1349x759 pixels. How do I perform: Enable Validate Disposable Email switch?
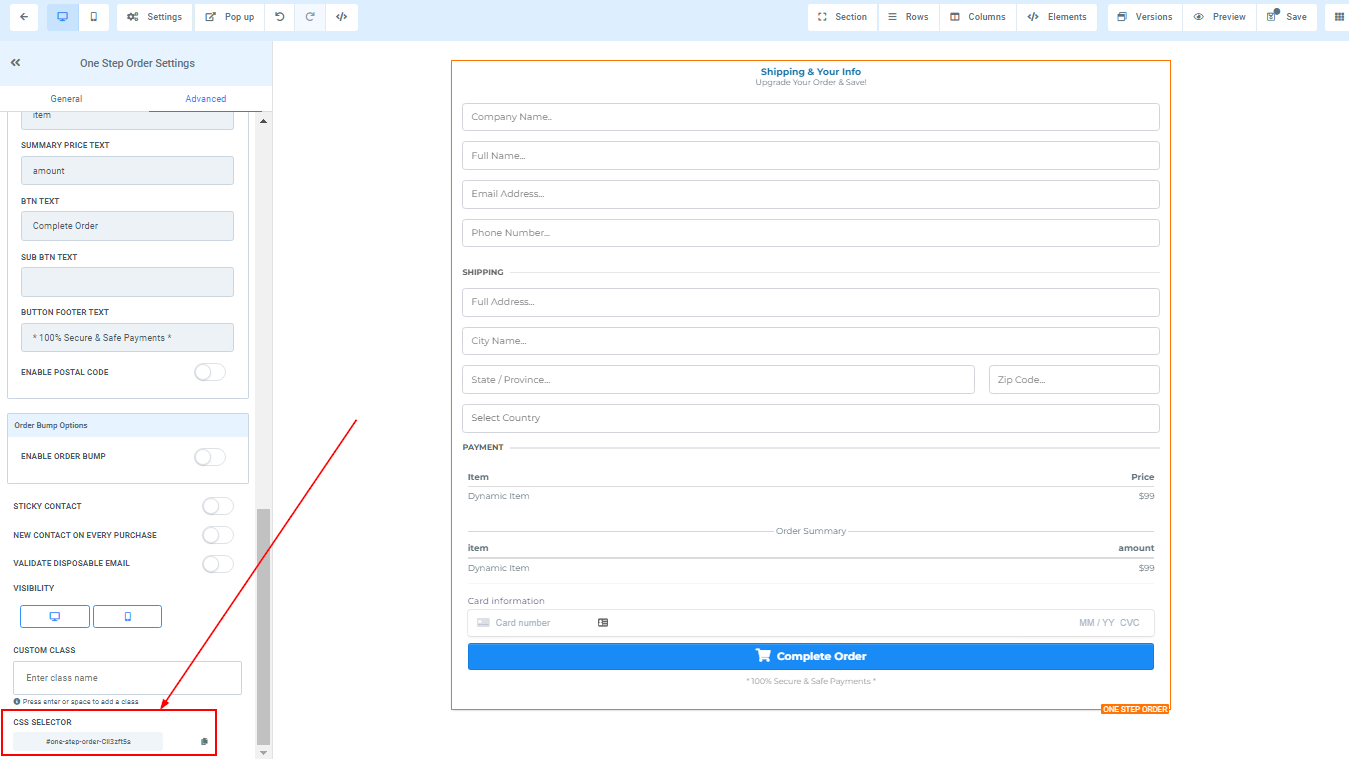point(217,564)
